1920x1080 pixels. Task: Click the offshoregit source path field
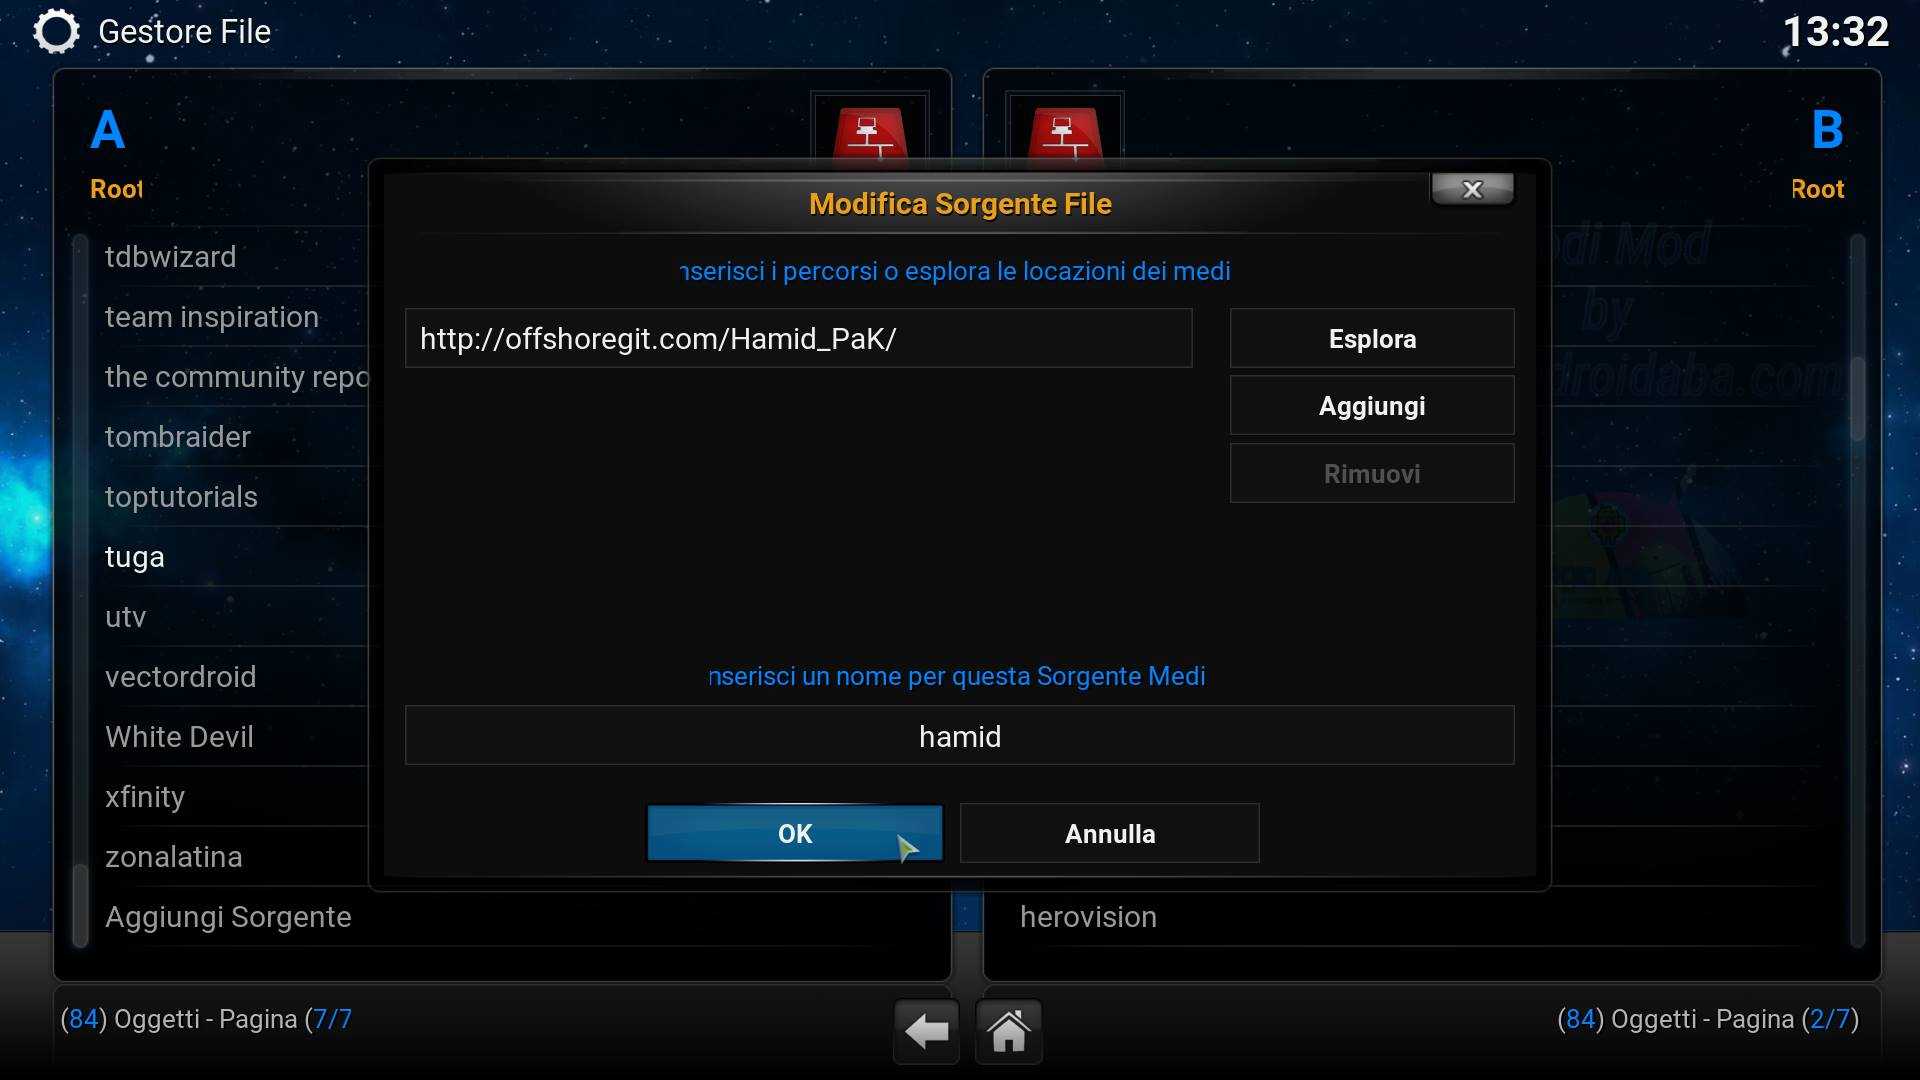click(798, 338)
